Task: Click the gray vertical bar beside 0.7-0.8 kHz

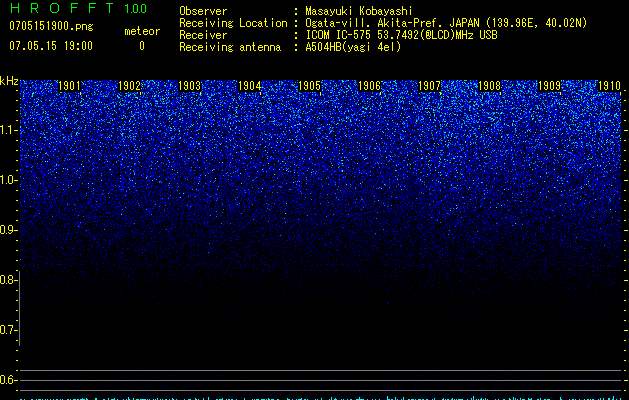Action: 19,308
